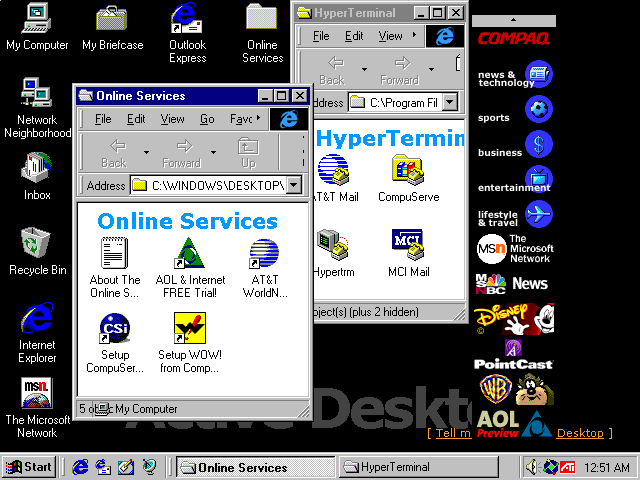Expand HyperTerminal address bar dropdown
This screenshot has width=640, height=480.
[450, 102]
